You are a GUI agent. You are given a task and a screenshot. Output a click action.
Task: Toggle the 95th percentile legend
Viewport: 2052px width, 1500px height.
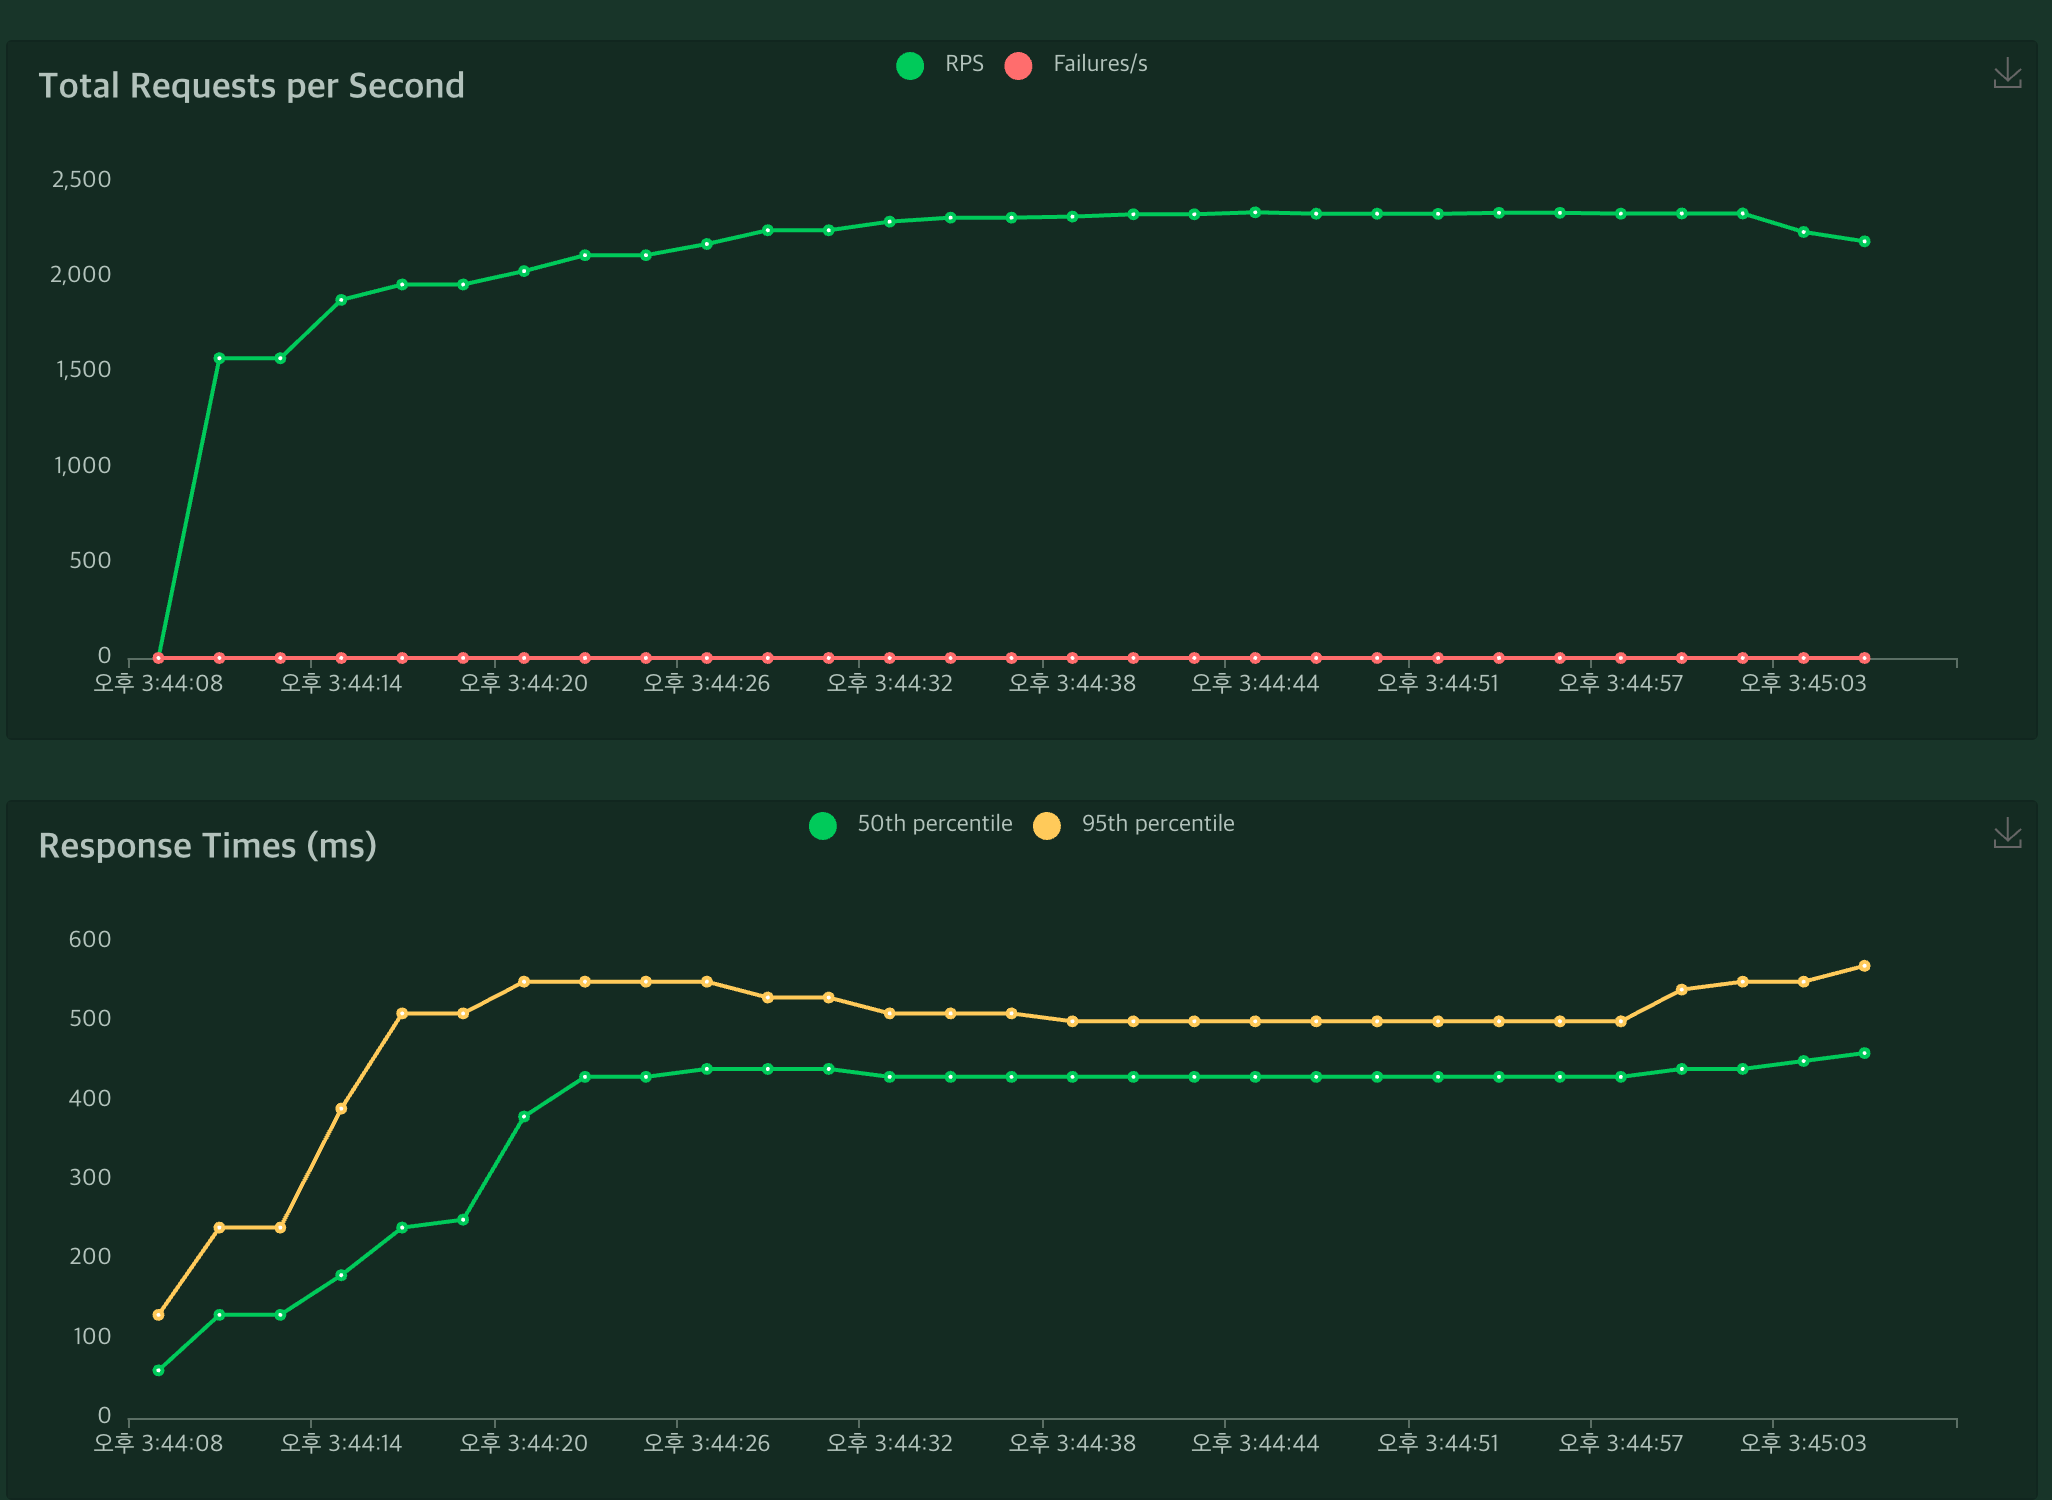(1157, 824)
